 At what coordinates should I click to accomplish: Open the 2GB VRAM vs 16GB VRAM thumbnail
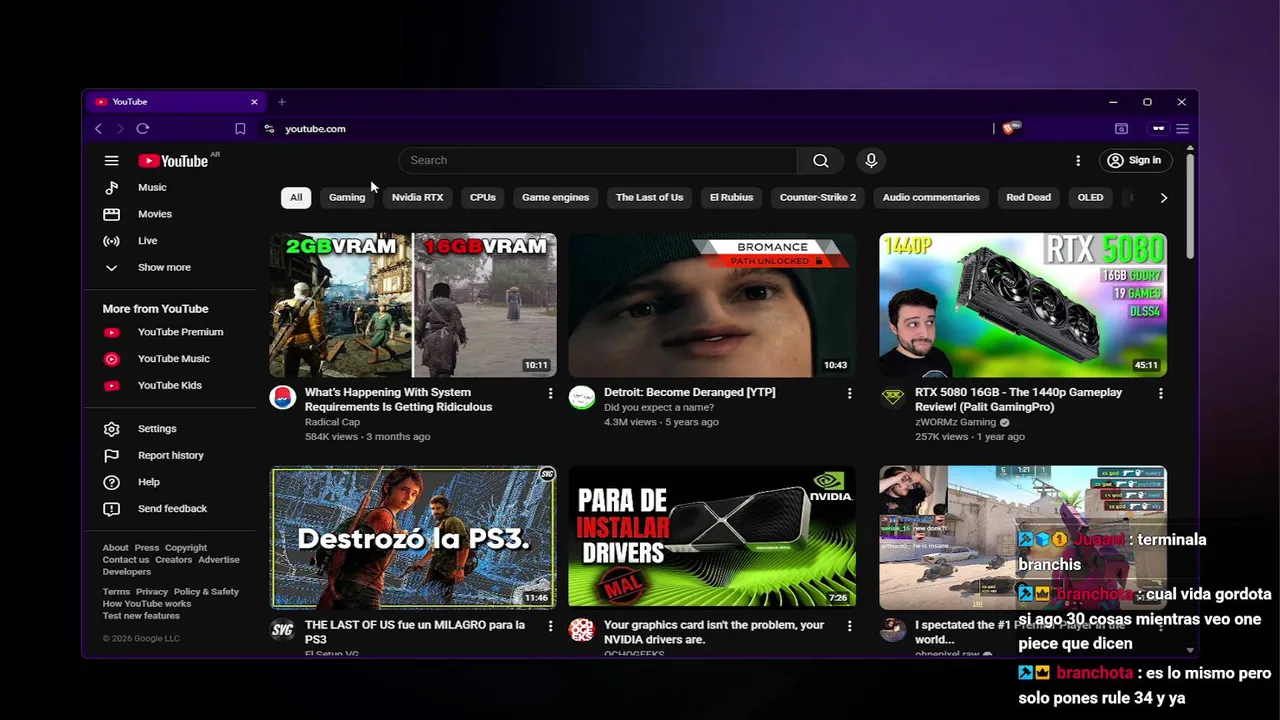tap(413, 305)
